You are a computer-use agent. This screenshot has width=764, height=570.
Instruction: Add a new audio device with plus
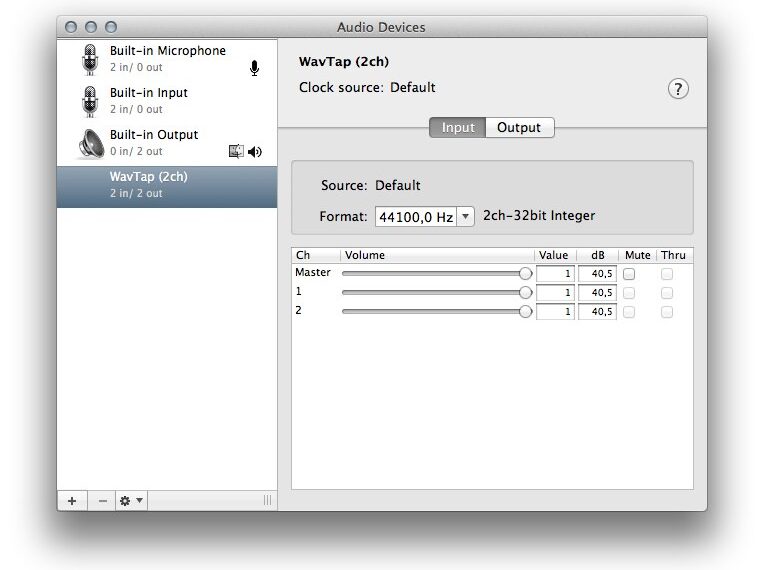coord(72,500)
